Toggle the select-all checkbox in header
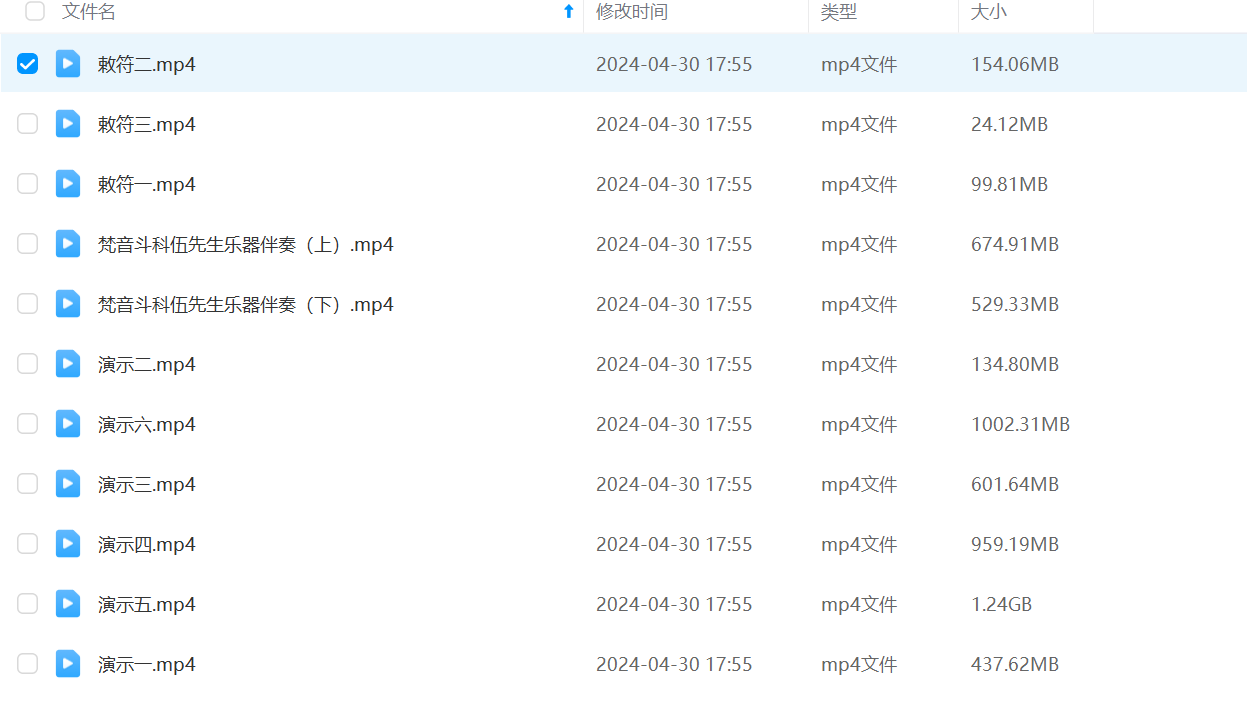The width and height of the screenshot is (1247, 701). (35, 12)
